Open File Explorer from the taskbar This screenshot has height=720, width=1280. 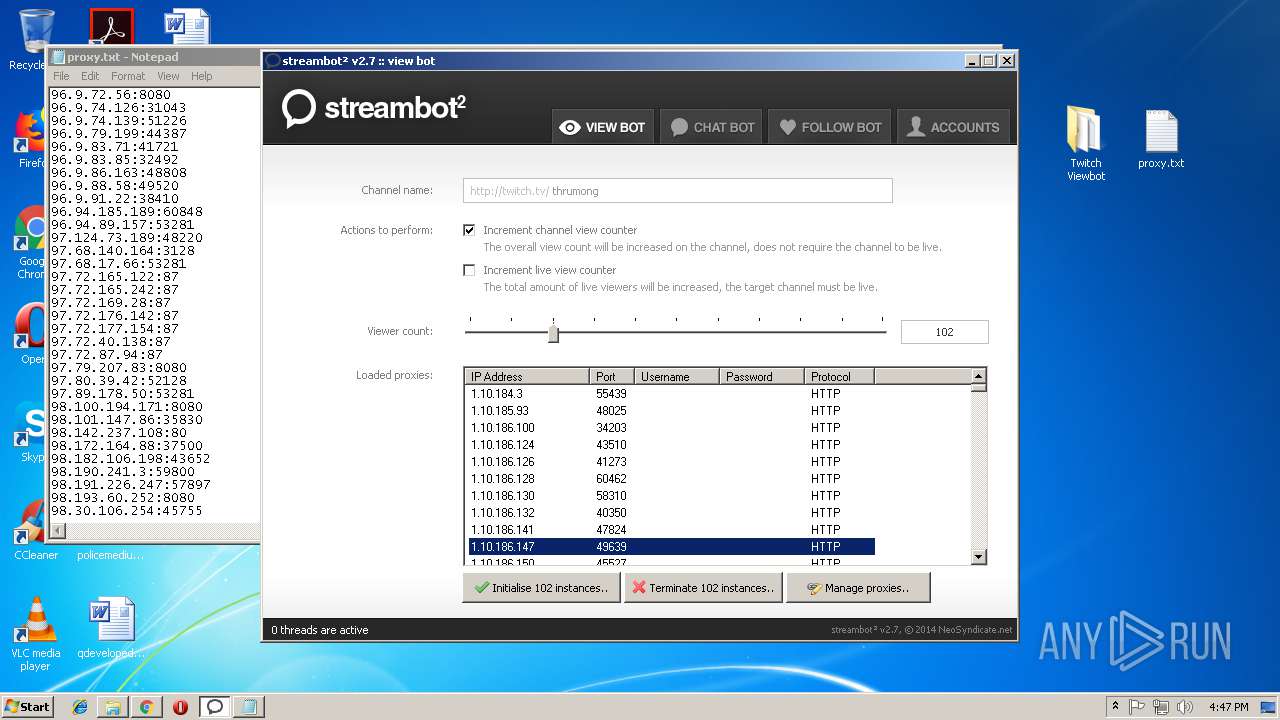click(113, 707)
